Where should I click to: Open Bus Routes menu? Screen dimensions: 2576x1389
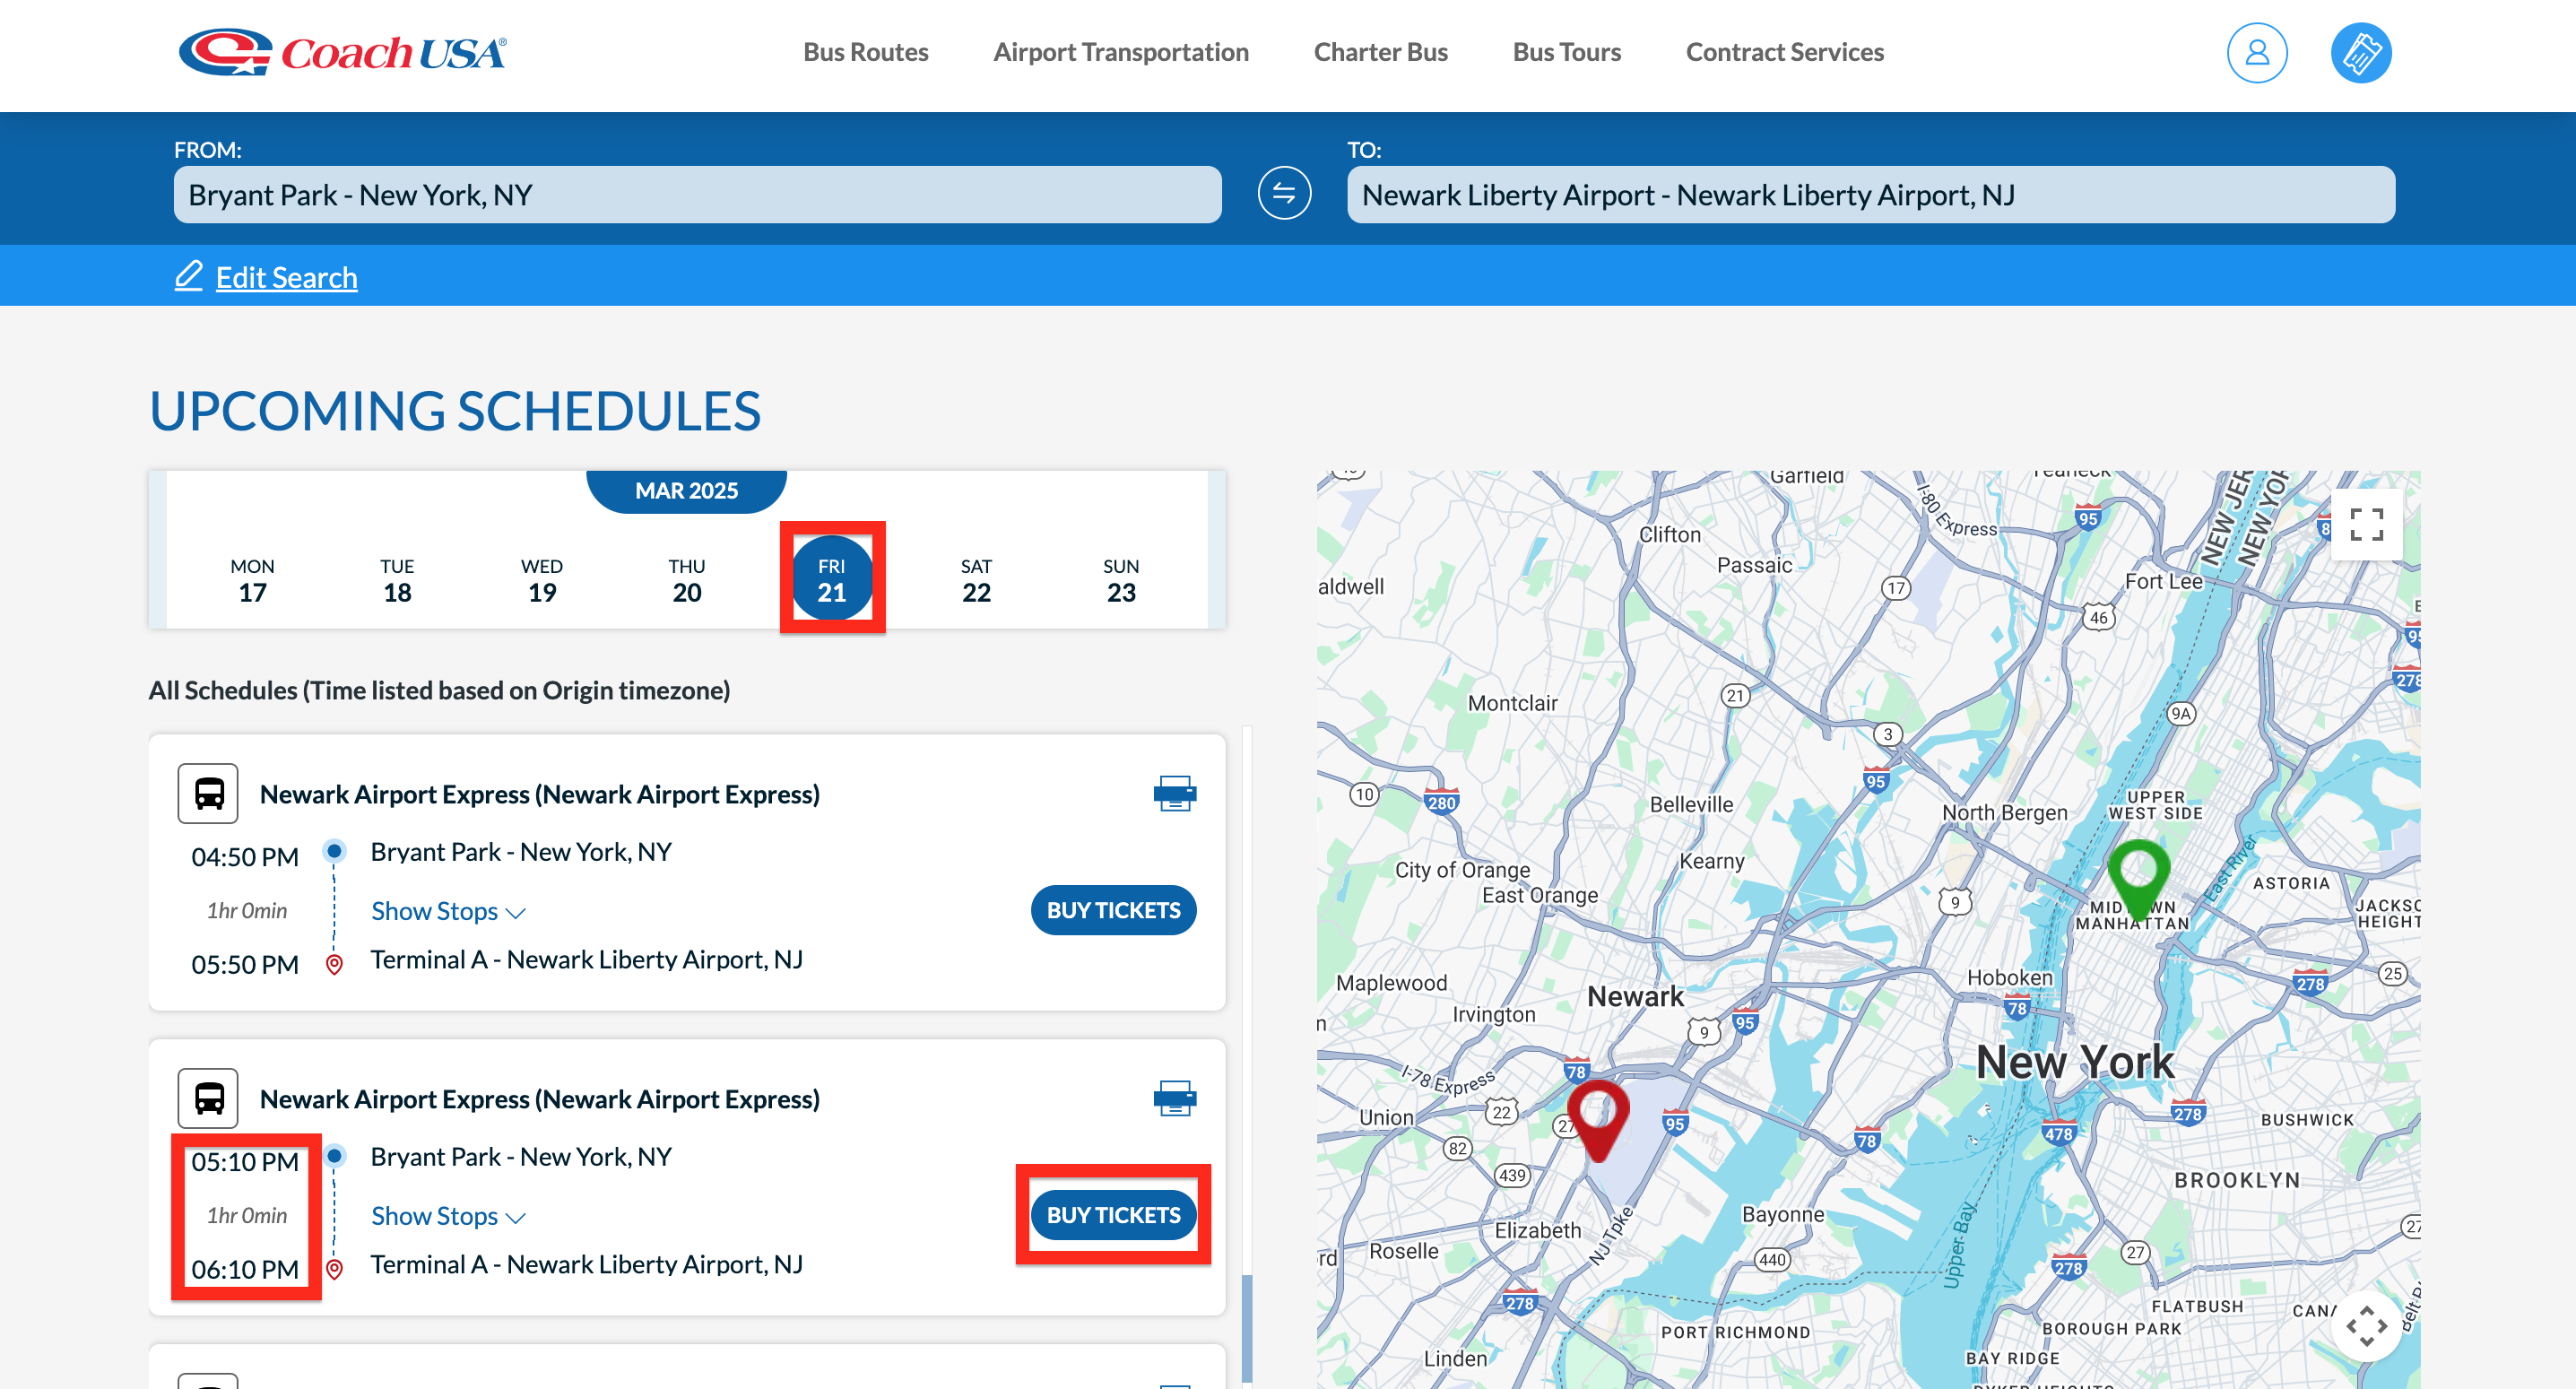click(x=865, y=52)
